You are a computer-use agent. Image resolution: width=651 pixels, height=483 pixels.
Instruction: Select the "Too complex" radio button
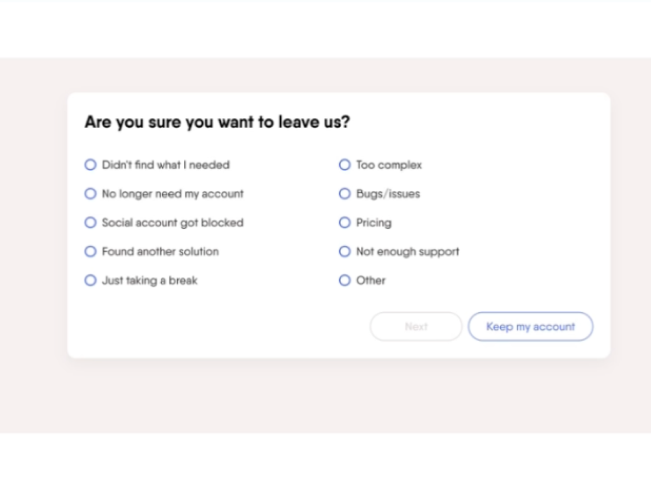click(345, 165)
